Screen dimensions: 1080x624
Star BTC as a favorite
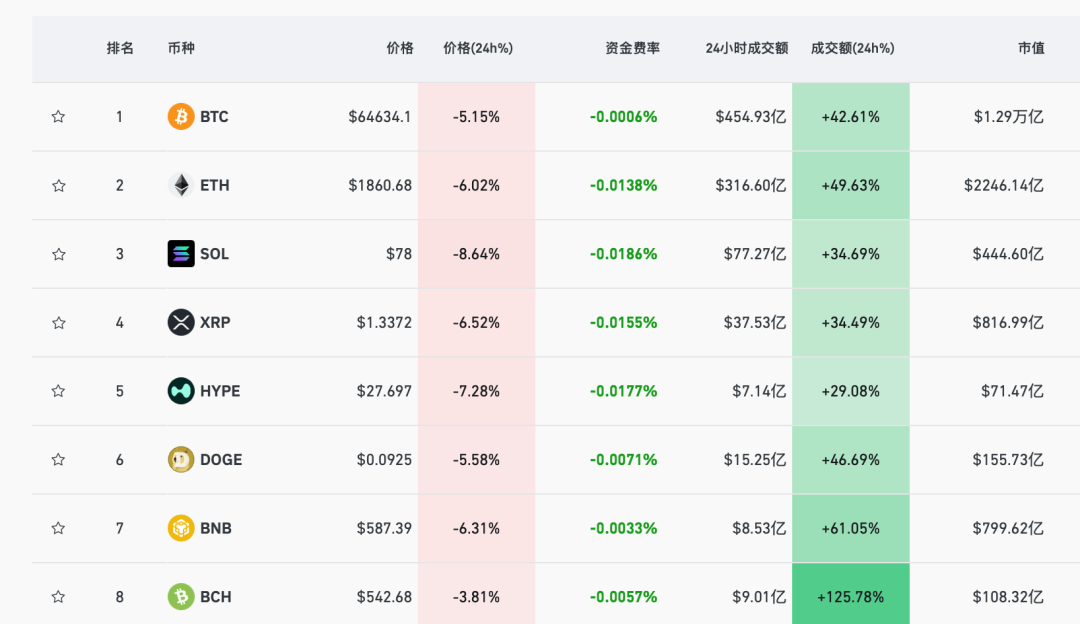58,117
